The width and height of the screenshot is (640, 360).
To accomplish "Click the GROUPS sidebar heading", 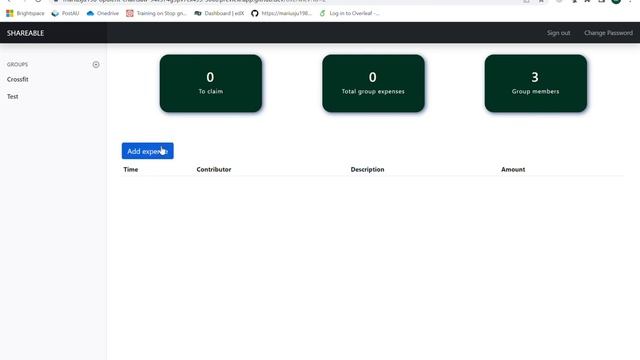I will pyautogui.click(x=18, y=64).
